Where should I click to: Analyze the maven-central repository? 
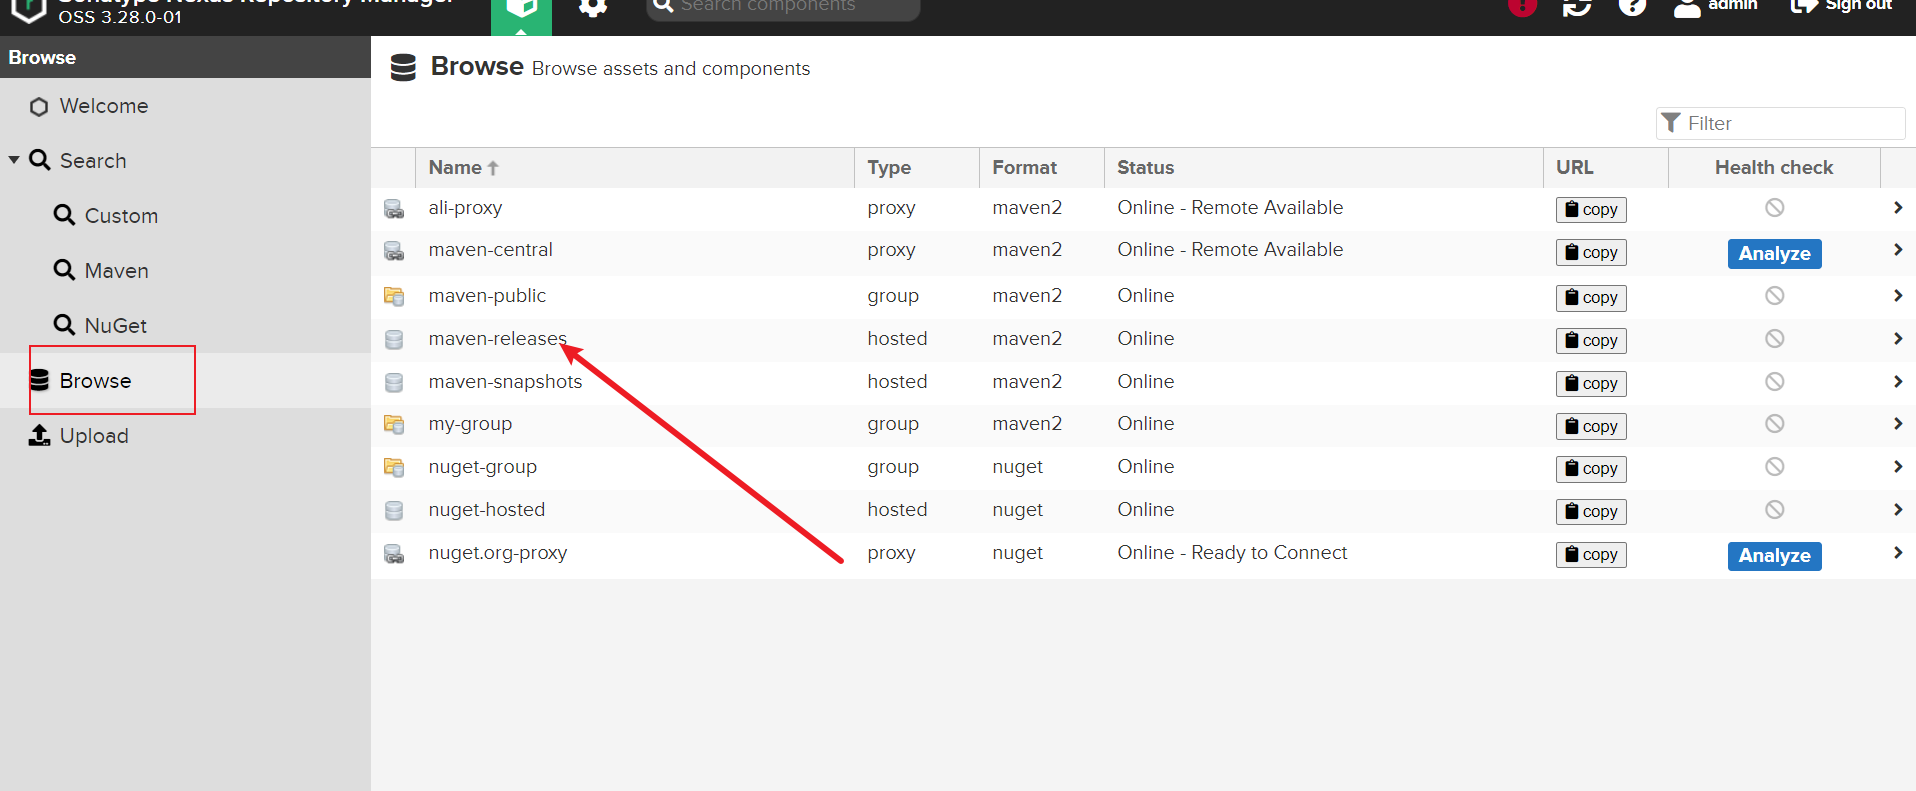(1773, 254)
